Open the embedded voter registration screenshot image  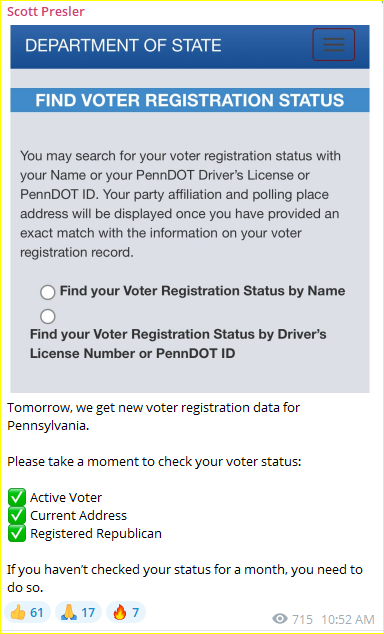pos(190,209)
